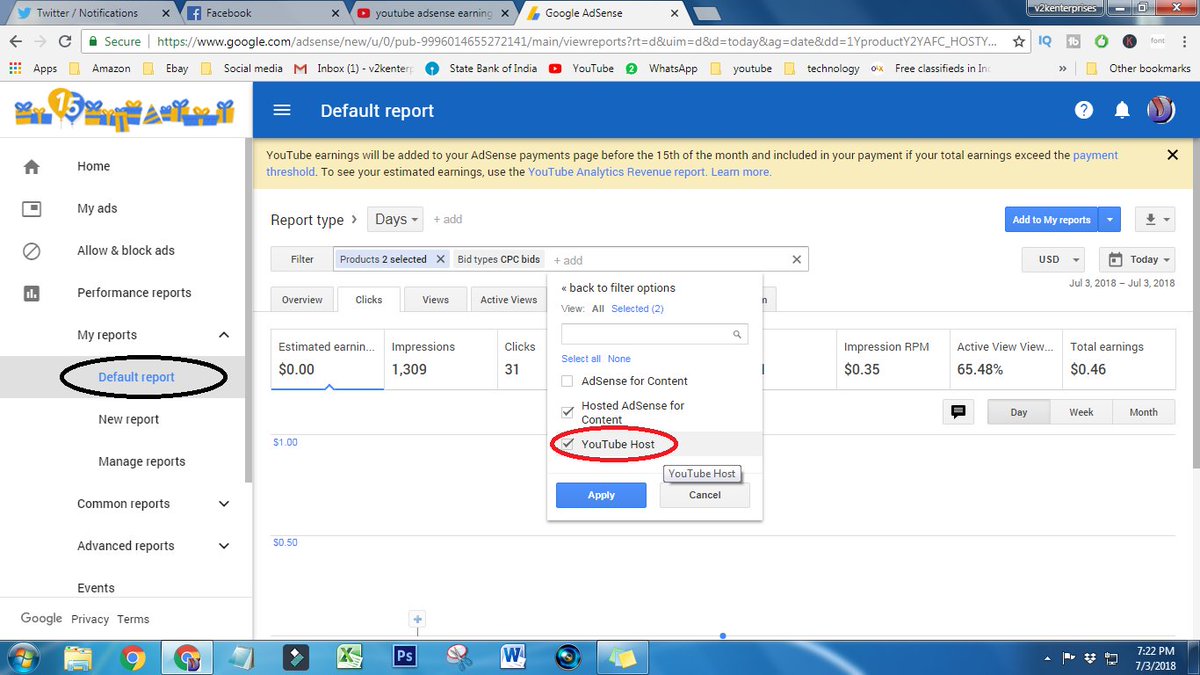This screenshot has height=675, width=1200.
Task: Select the Views tab
Action: coord(435,299)
